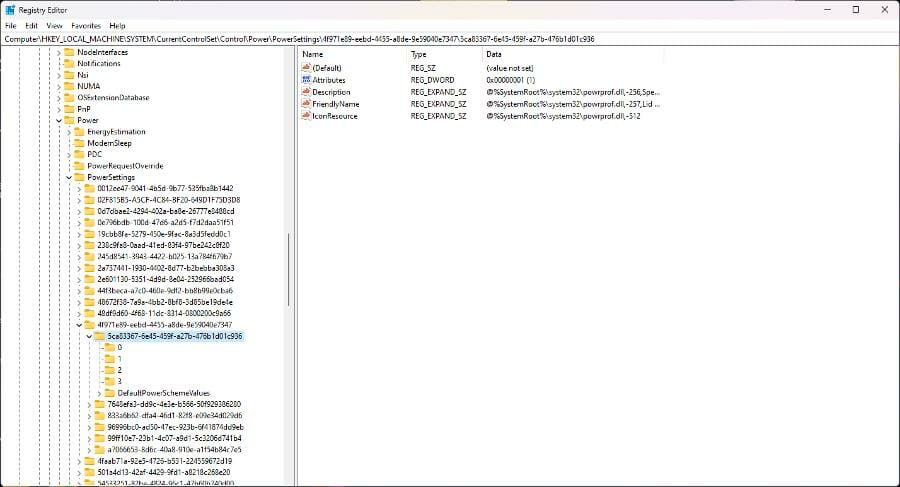
Task: Click the tree pane vertical scrollbar thumb
Action: (289, 270)
